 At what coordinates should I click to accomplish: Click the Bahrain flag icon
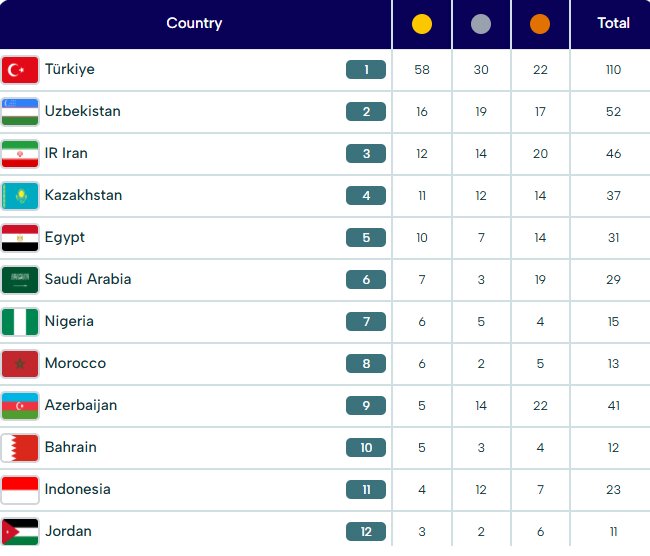coord(20,448)
